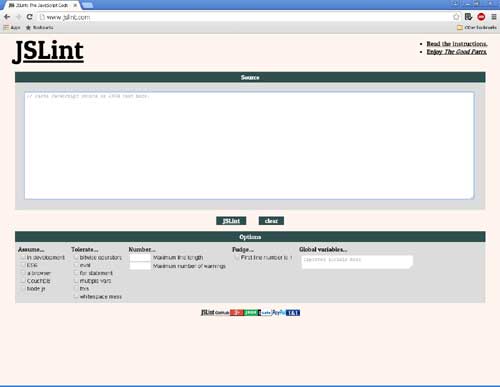Check the for statement option
Viewport: 500px width, 387px height.
pos(76,273)
